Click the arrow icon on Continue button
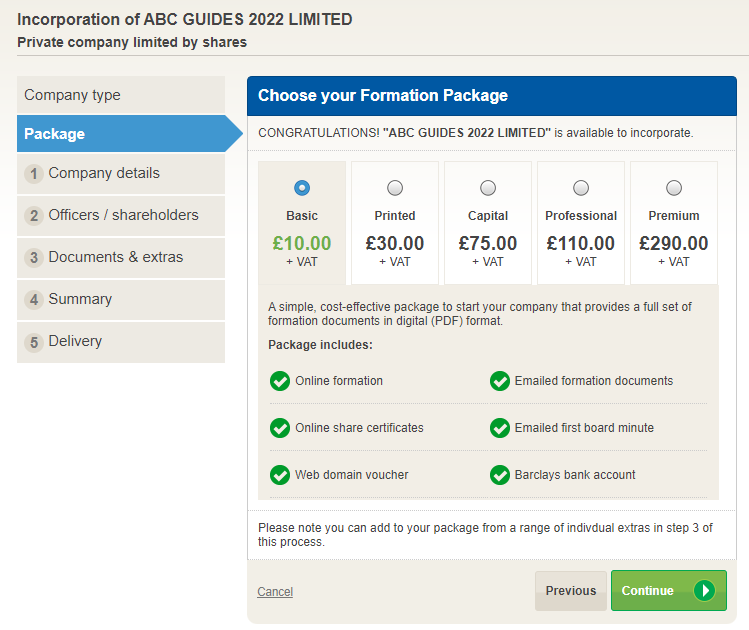The width and height of the screenshot is (749, 630). 705,591
